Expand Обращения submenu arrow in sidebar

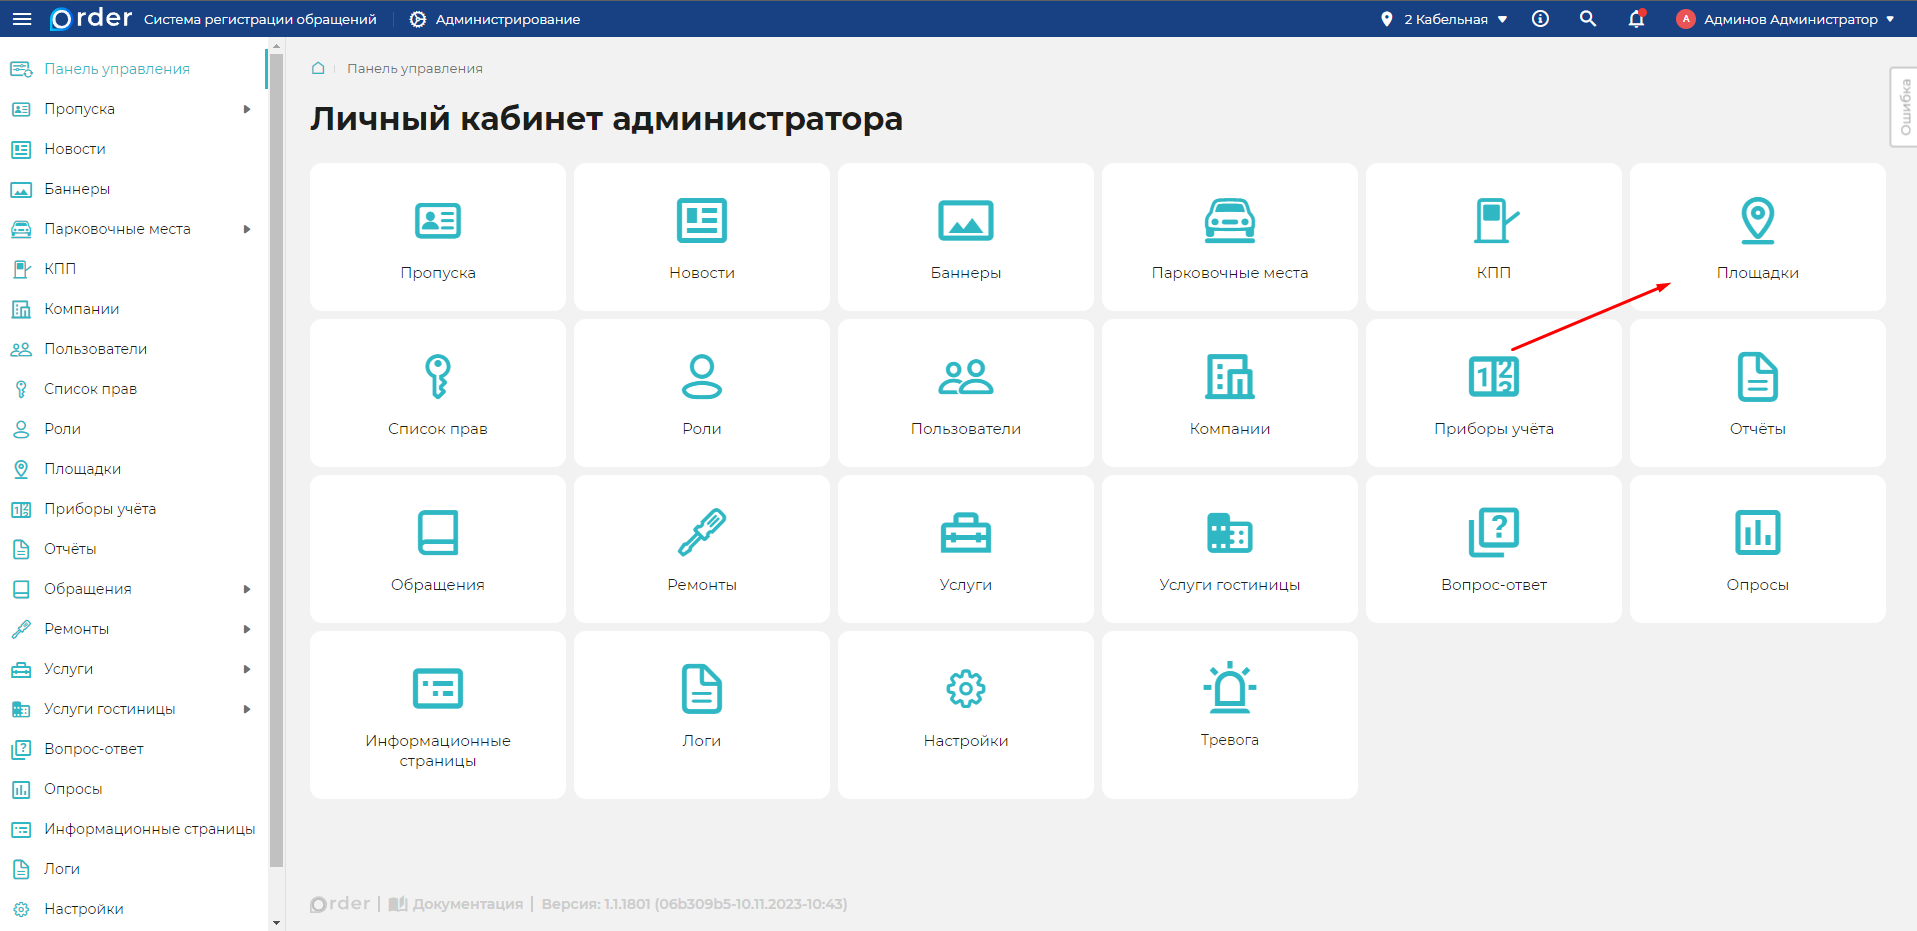[246, 589]
